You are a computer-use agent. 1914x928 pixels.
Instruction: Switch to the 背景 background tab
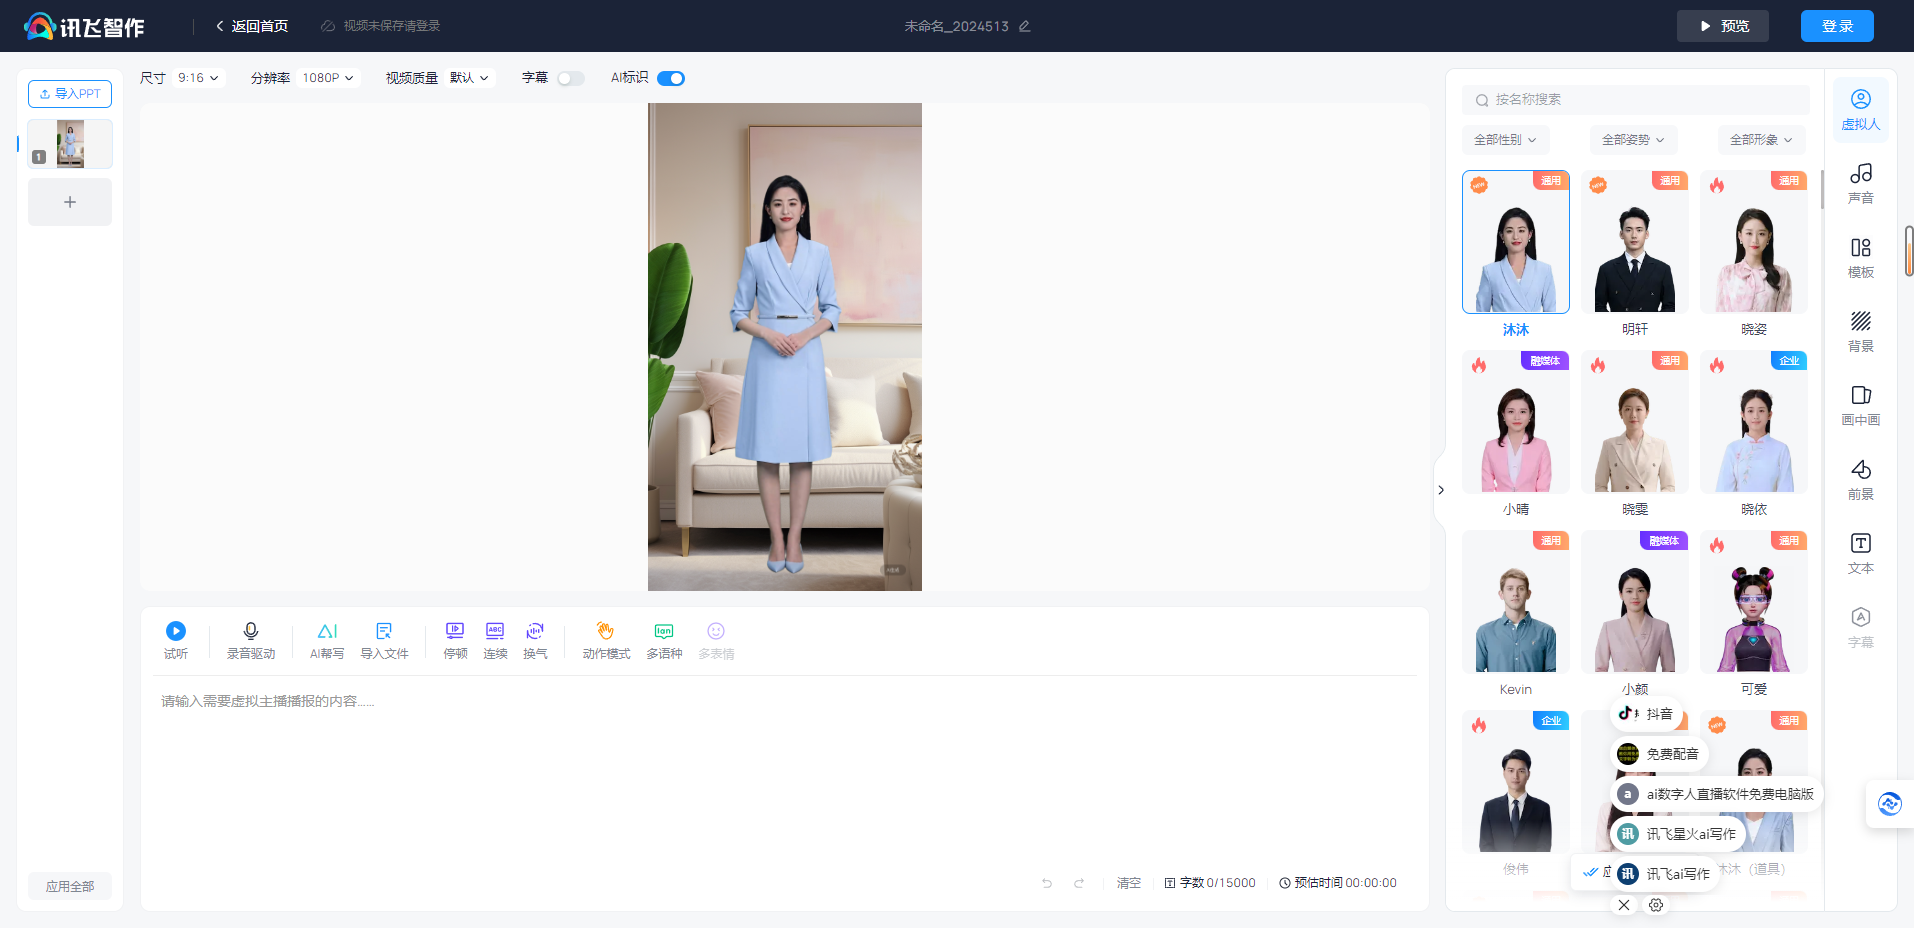click(x=1860, y=331)
